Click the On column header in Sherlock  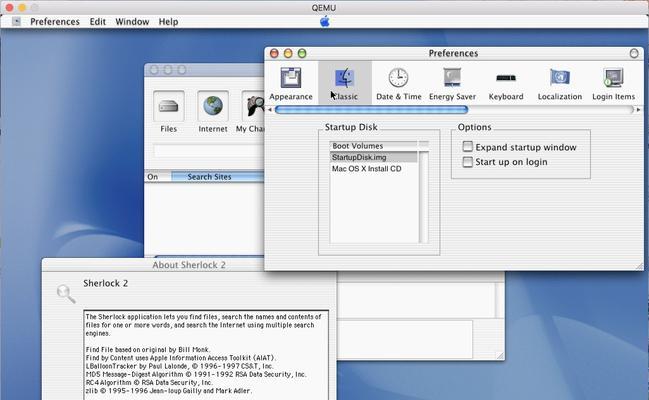(x=157, y=177)
